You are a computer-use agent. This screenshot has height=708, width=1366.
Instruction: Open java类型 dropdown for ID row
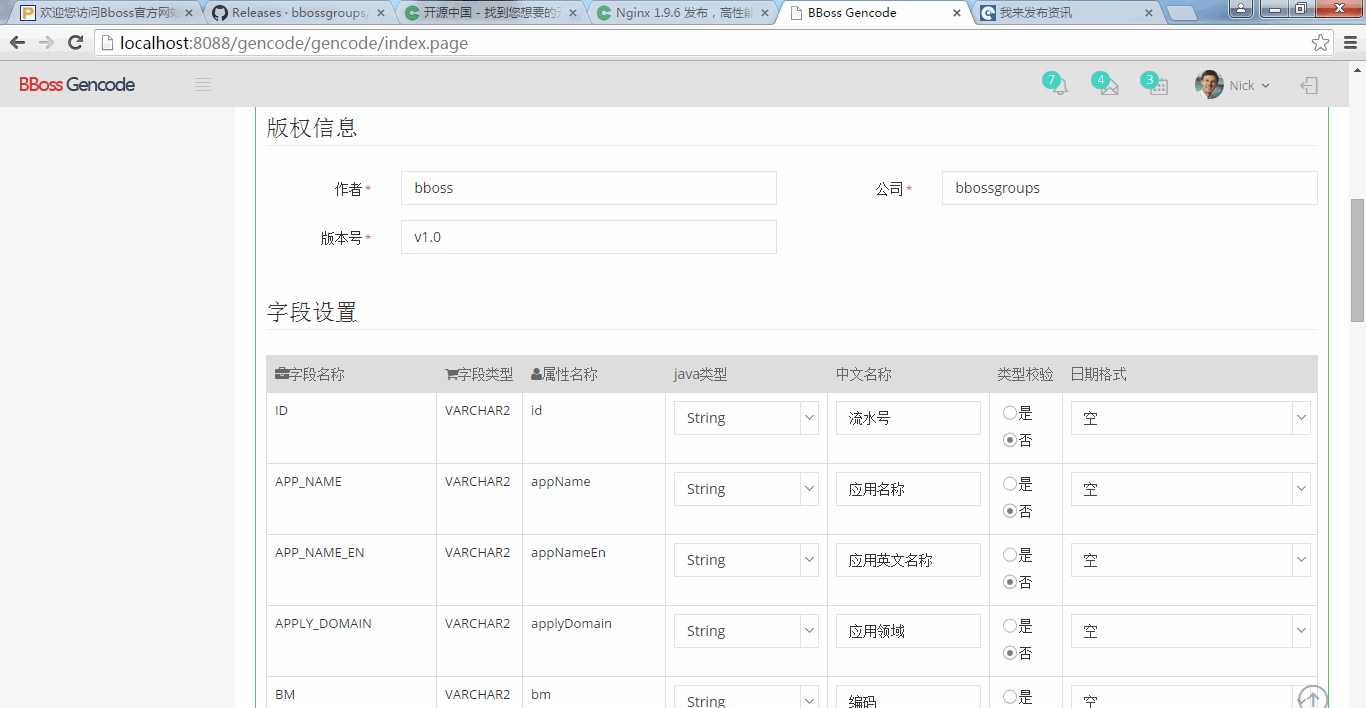click(x=746, y=418)
